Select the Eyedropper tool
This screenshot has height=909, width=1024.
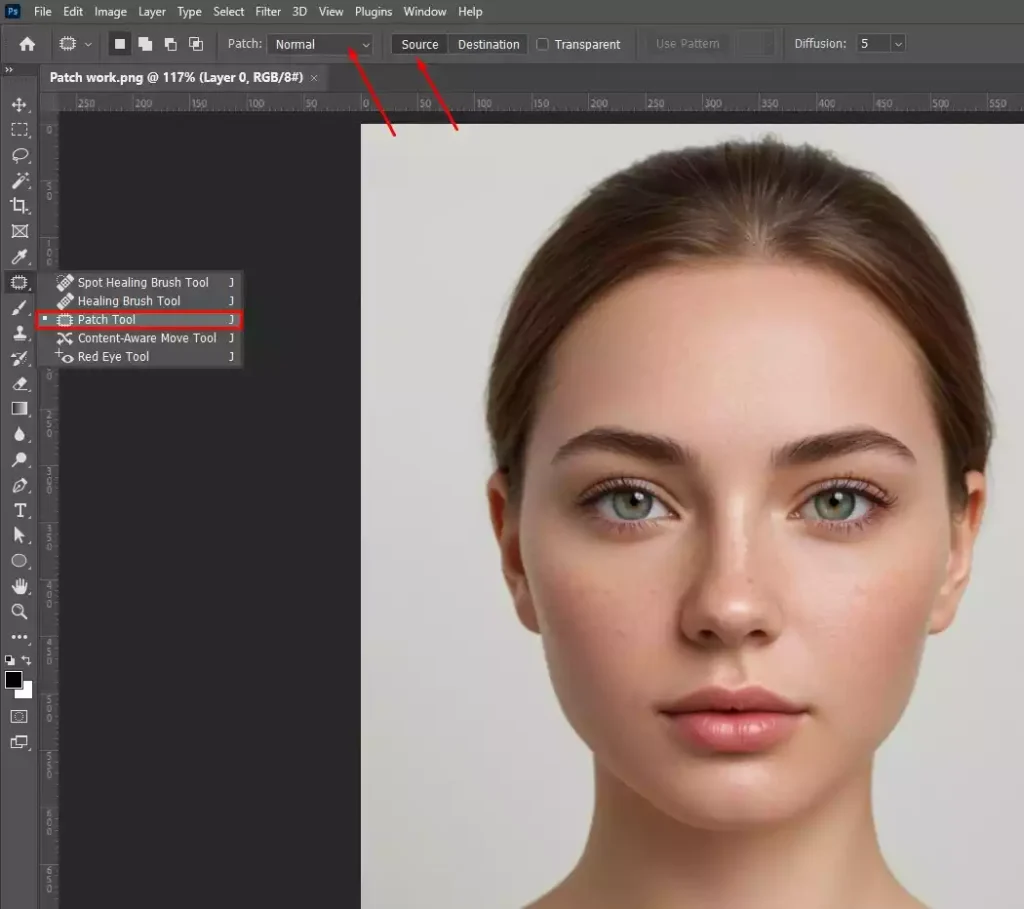20,257
